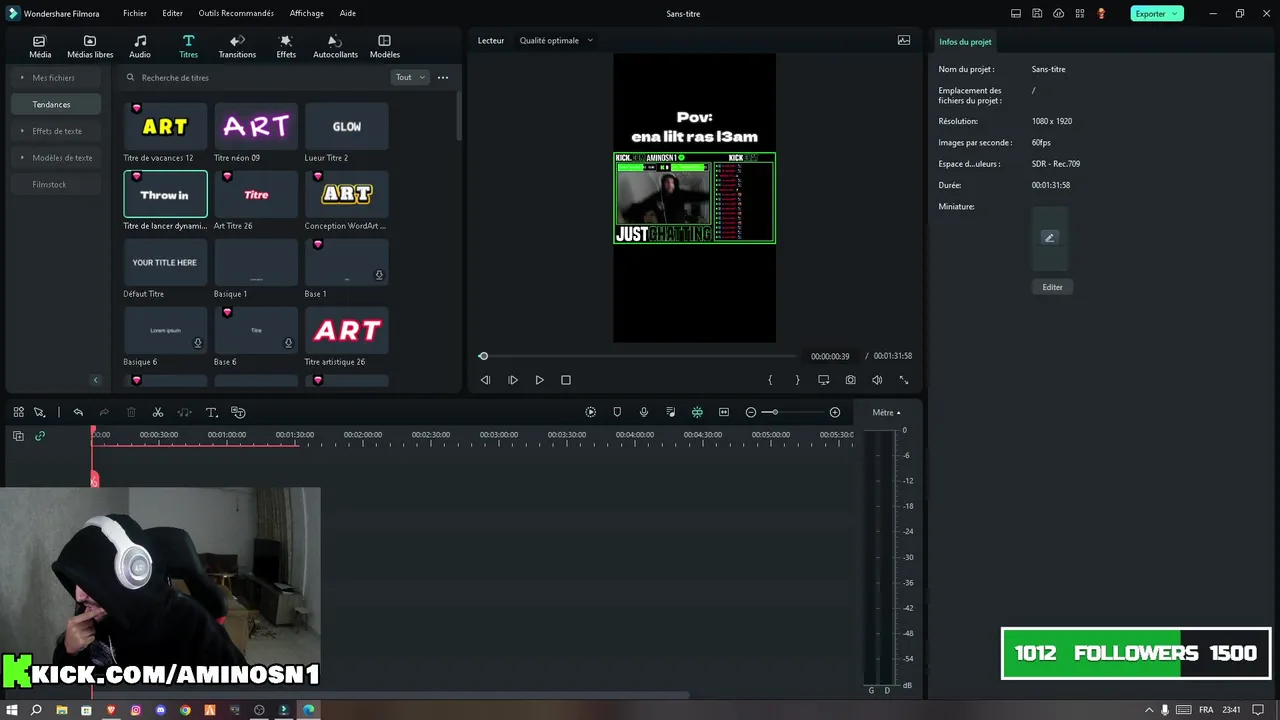Click the timeline render preview icon
The height and width of the screenshot is (720, 1280).
(x=590, y=412)
